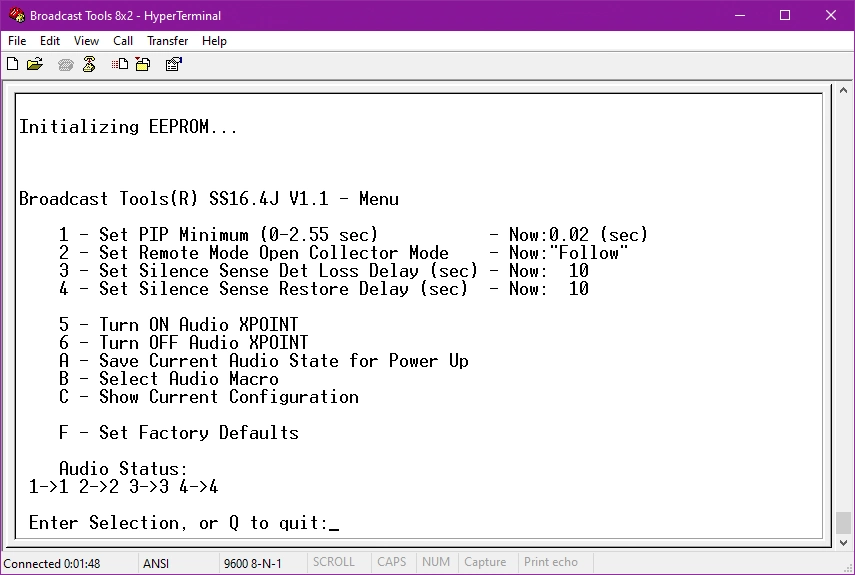855x575 pixels.
Task: Open a saved session with the folder icon
Action: 34,64
